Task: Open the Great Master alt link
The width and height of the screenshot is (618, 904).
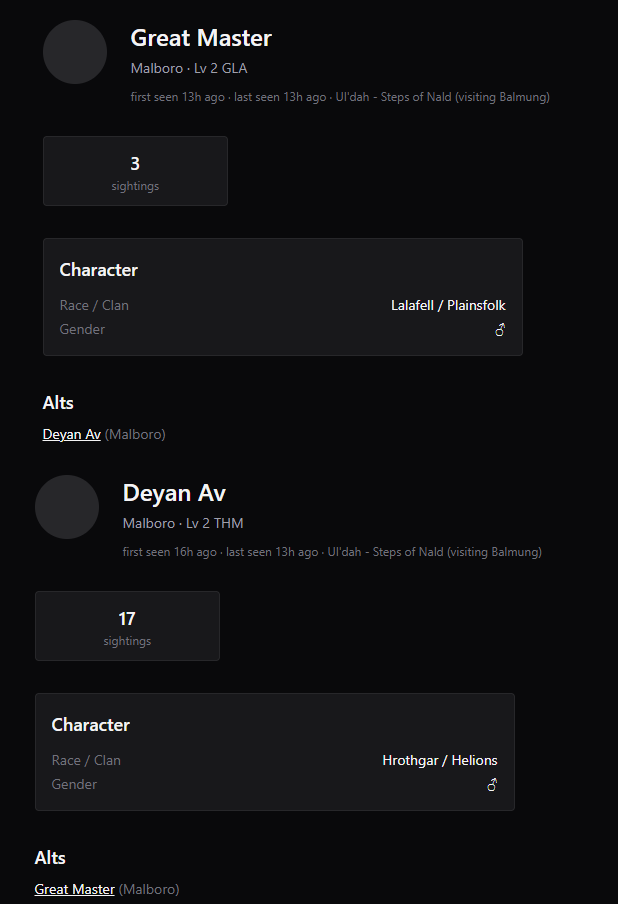Action: (74, 889)
